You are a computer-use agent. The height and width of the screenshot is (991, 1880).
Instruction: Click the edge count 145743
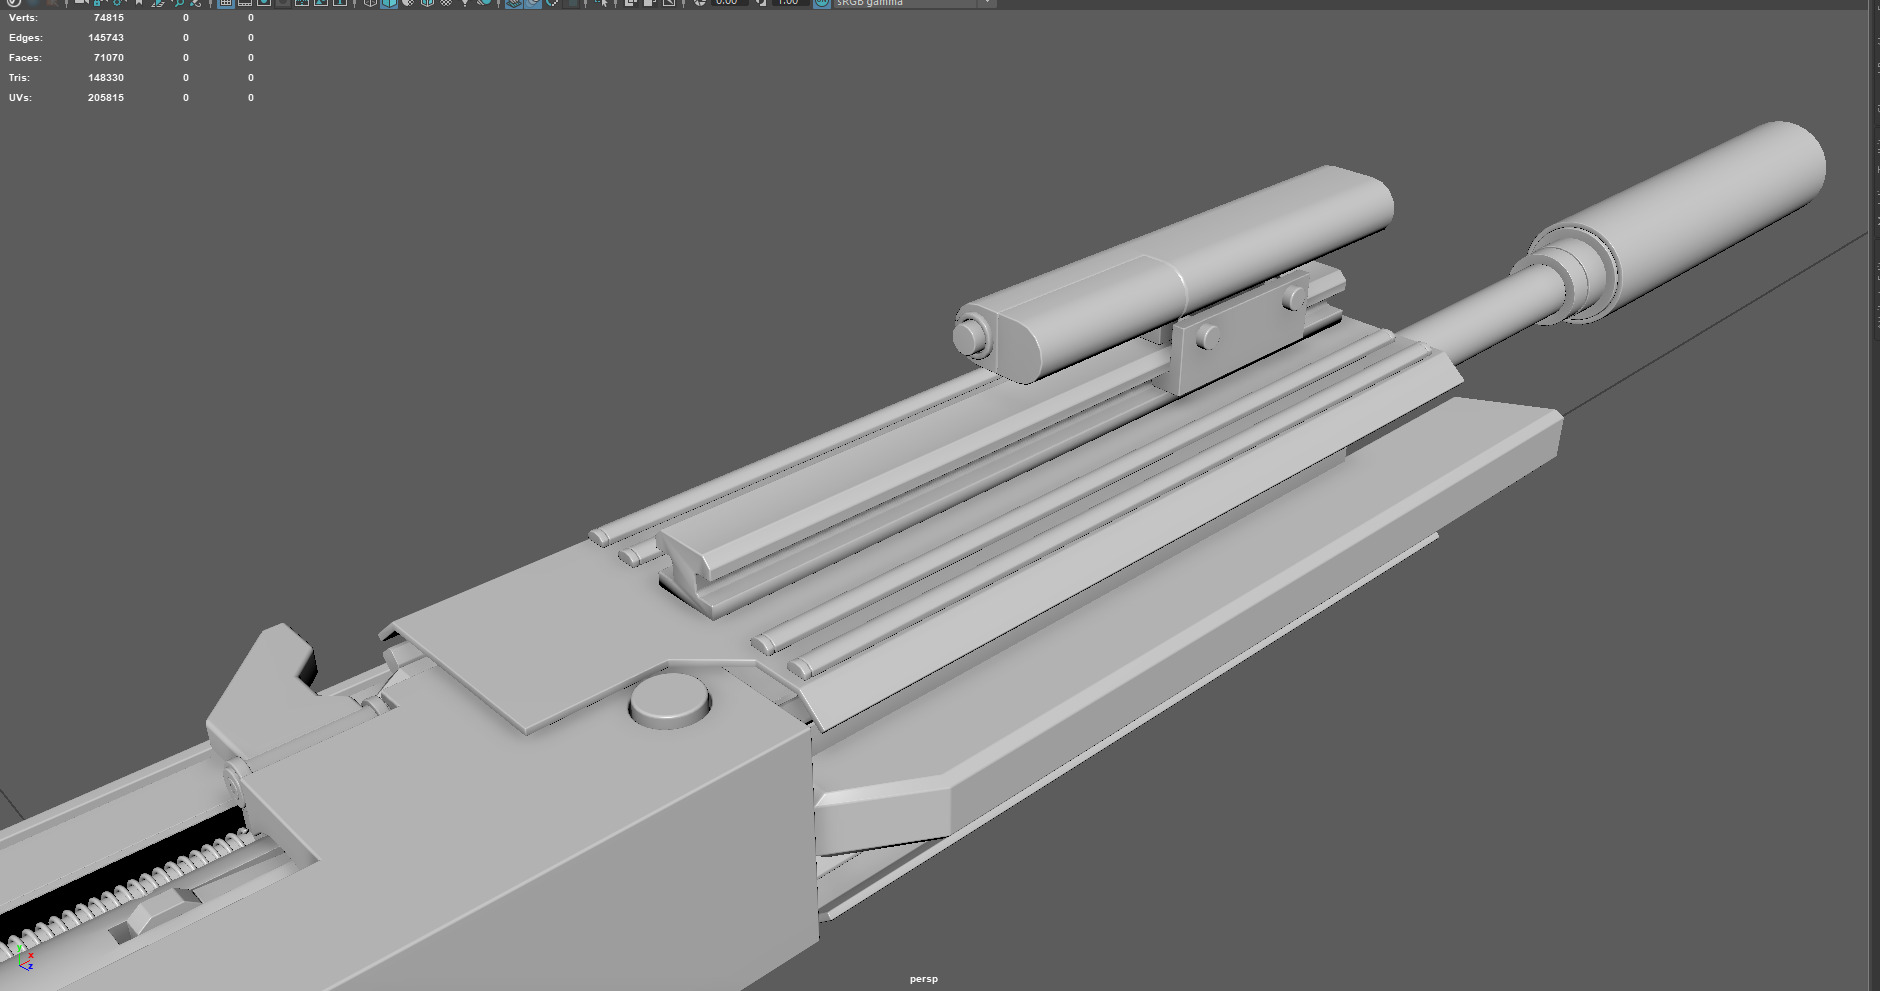[106, 38]
